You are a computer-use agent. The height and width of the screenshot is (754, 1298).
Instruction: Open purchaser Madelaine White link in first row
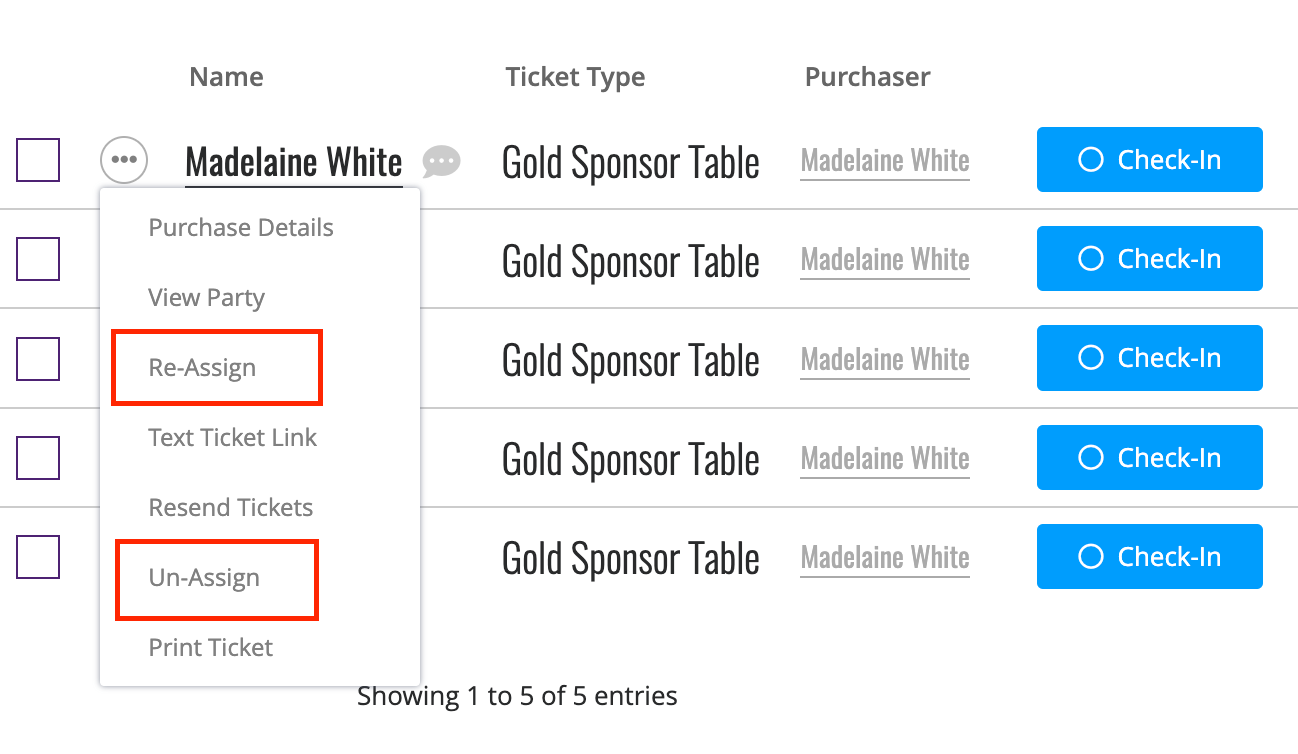pyautogui.click(x=885, y=160)
